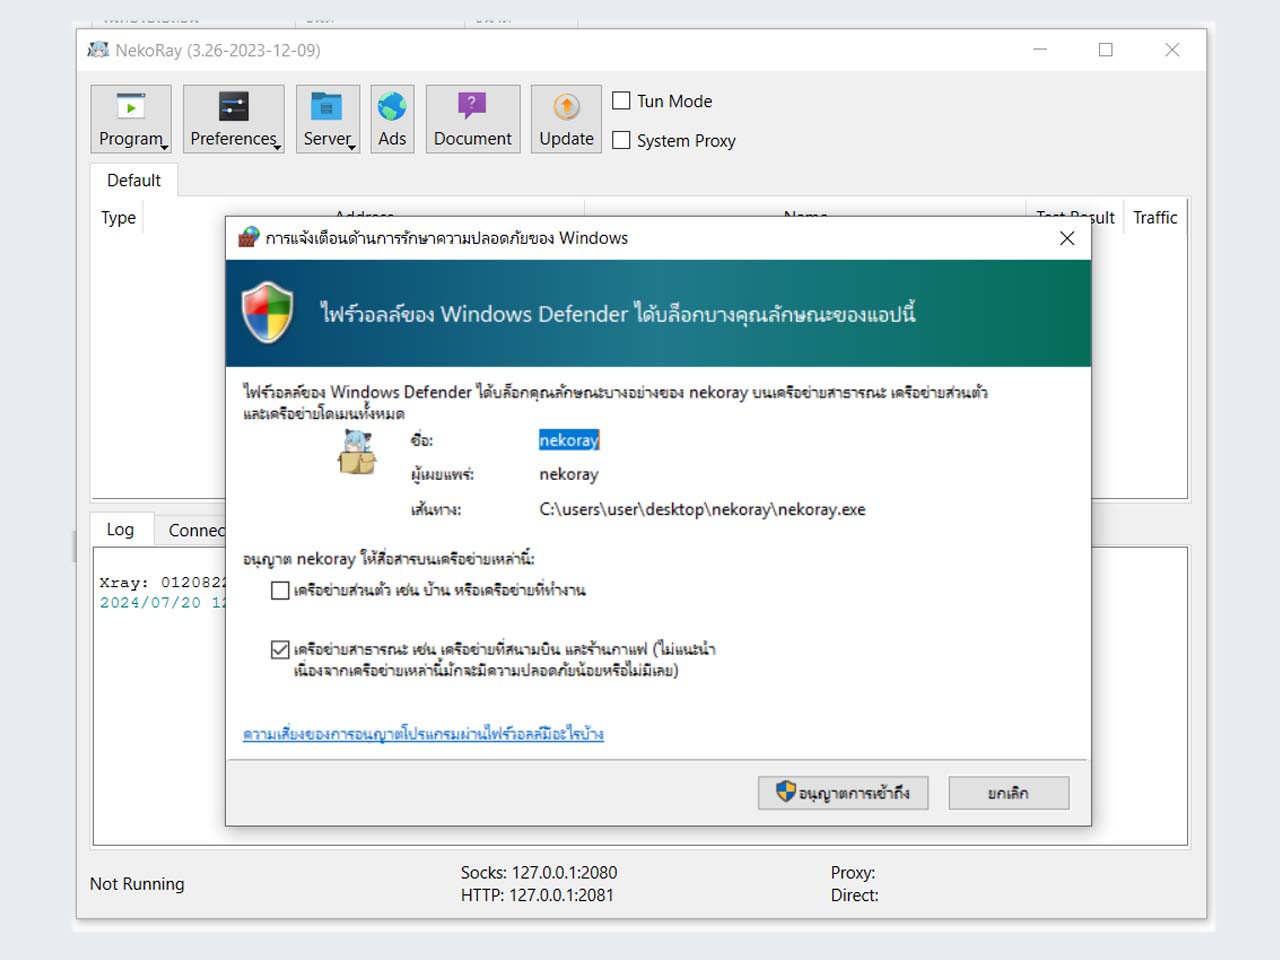Click the Direct: status label
Screen dimensions: 1280x960
(x=855, y=895)
